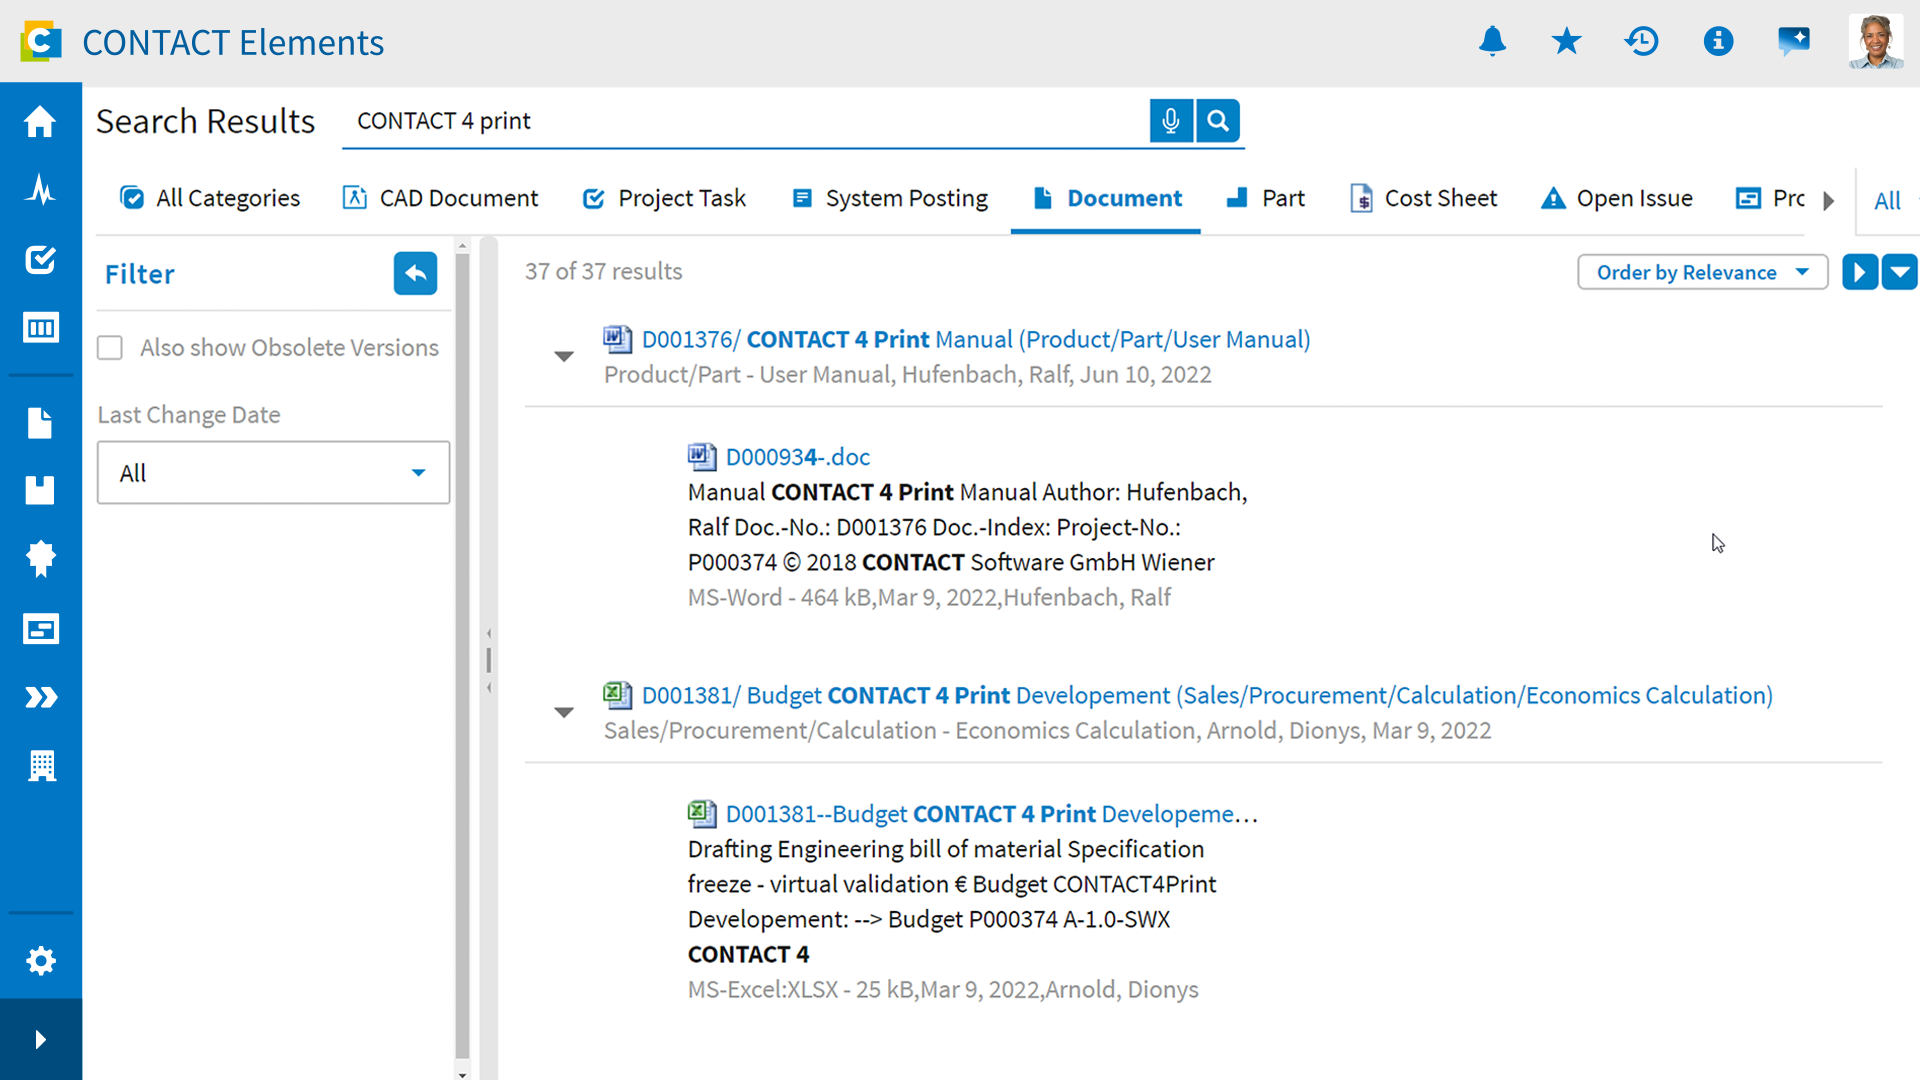Toggle Also show Obsolete Versions
This screenshot has width=1920, height=1080.
pos(110,348)
